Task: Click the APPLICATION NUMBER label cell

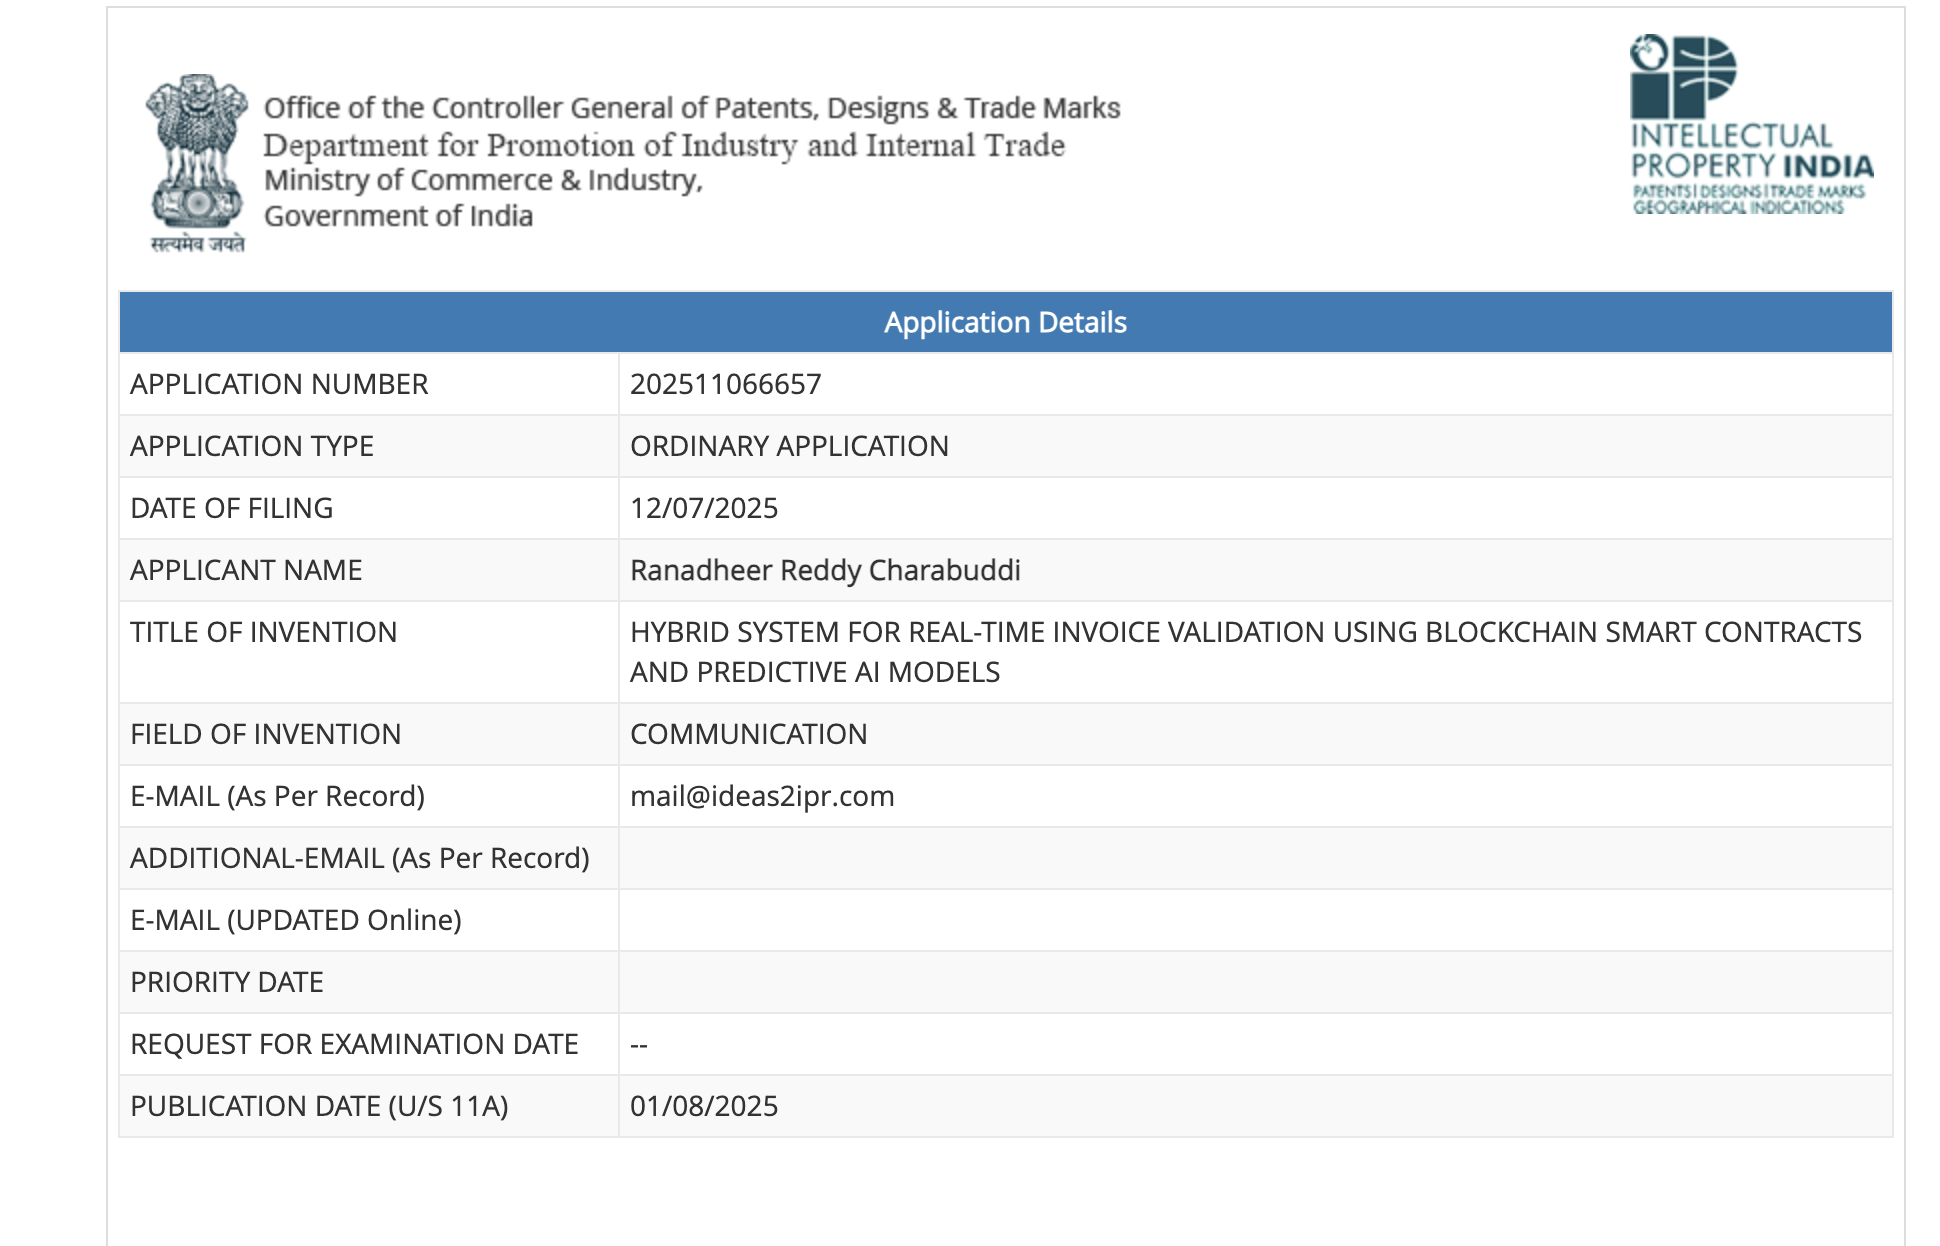Action: pyautogui.click(x=369, y=384)
